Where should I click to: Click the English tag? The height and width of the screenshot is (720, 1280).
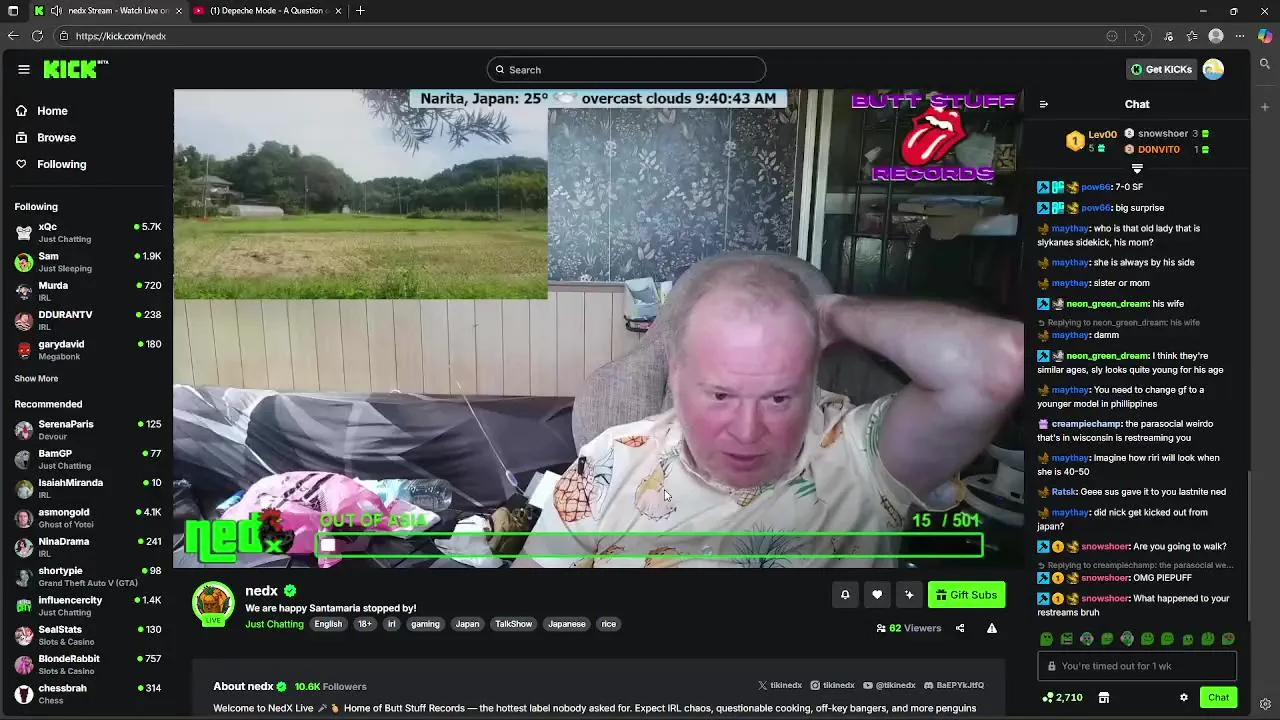328,624
